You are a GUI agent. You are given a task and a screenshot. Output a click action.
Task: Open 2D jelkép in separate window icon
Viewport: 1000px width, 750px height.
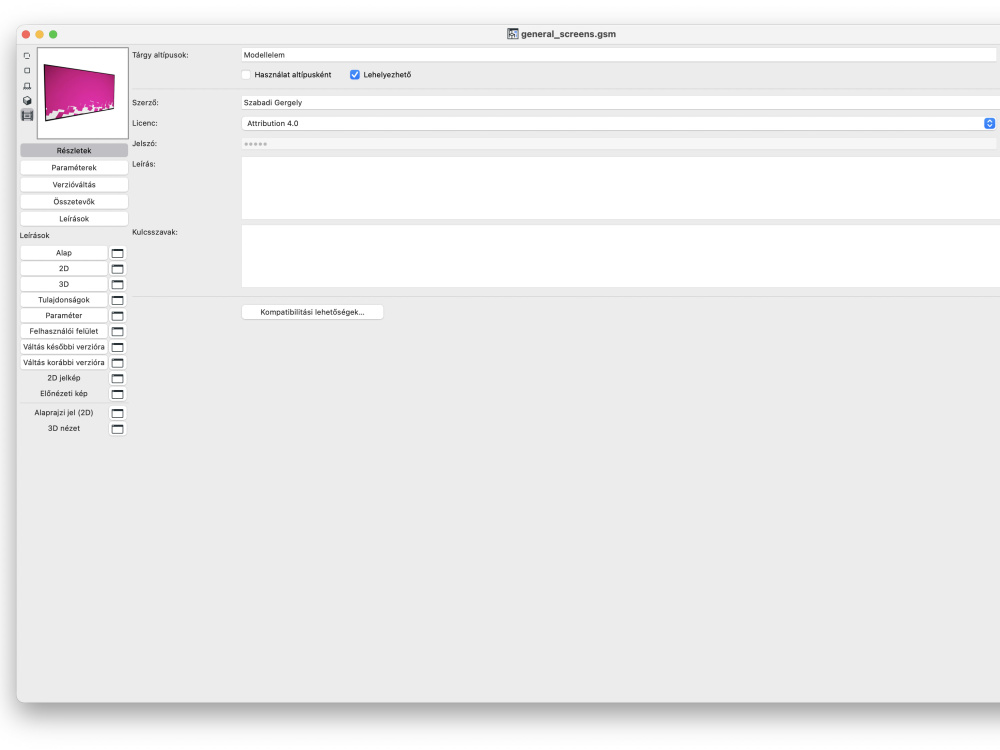pyautogui.click(x=117, y=378)
